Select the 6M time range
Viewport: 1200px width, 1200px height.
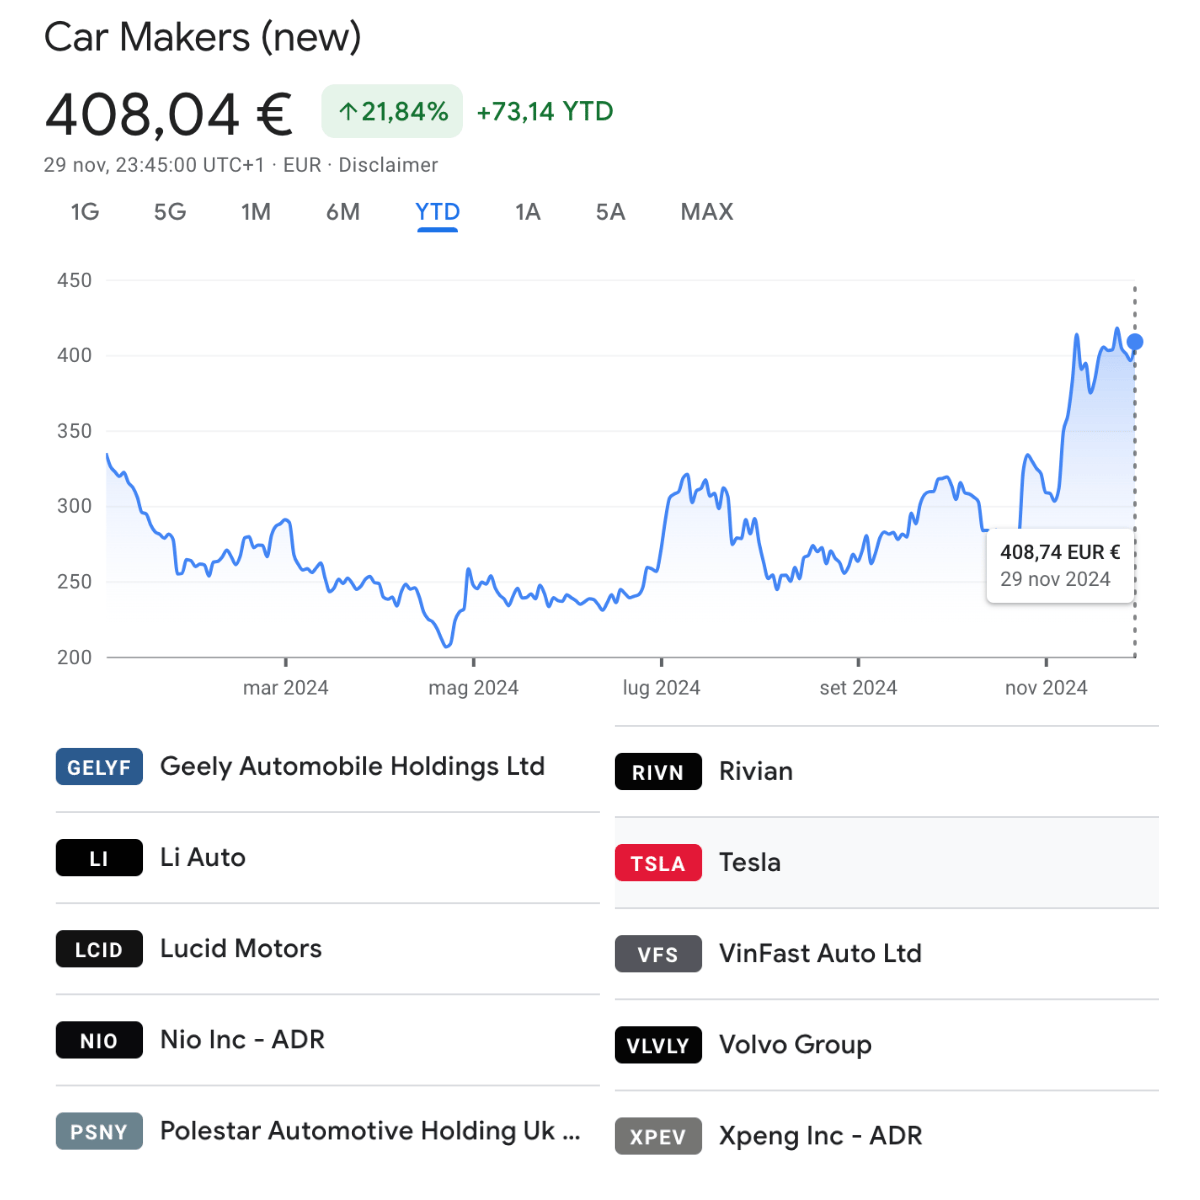(x=343, y=212)
